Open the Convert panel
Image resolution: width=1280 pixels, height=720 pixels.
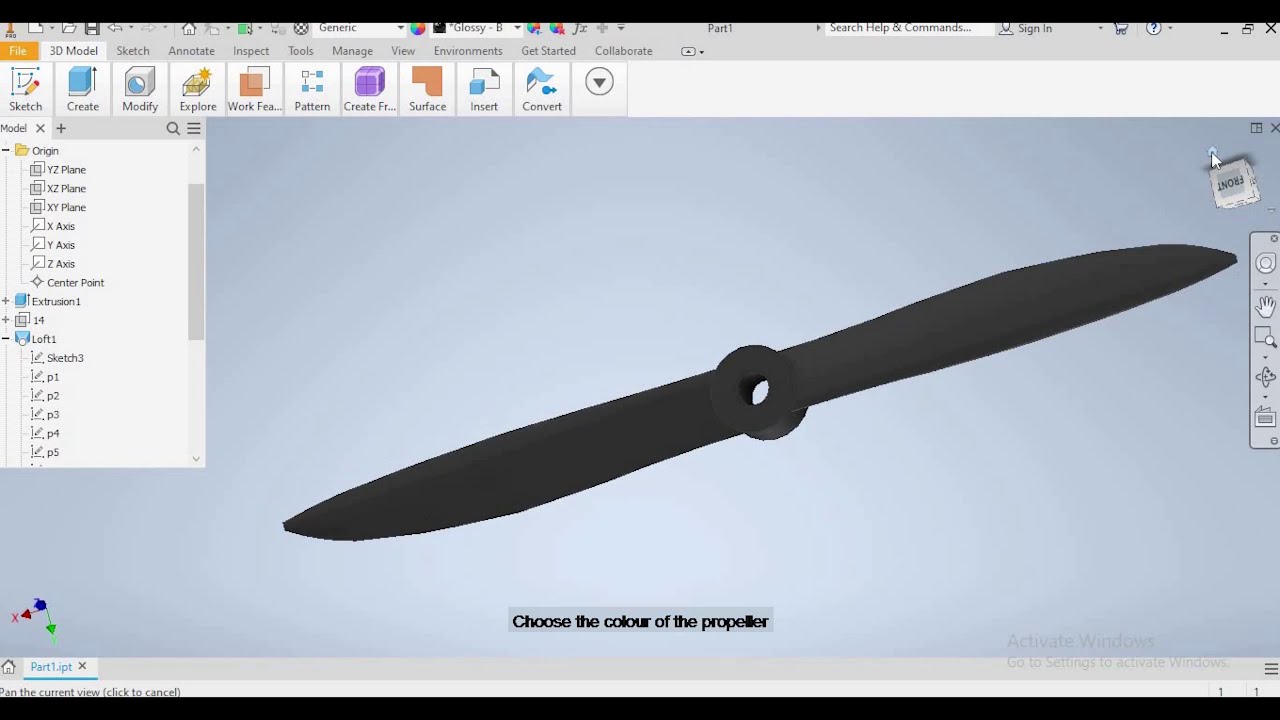coord(542,89)
